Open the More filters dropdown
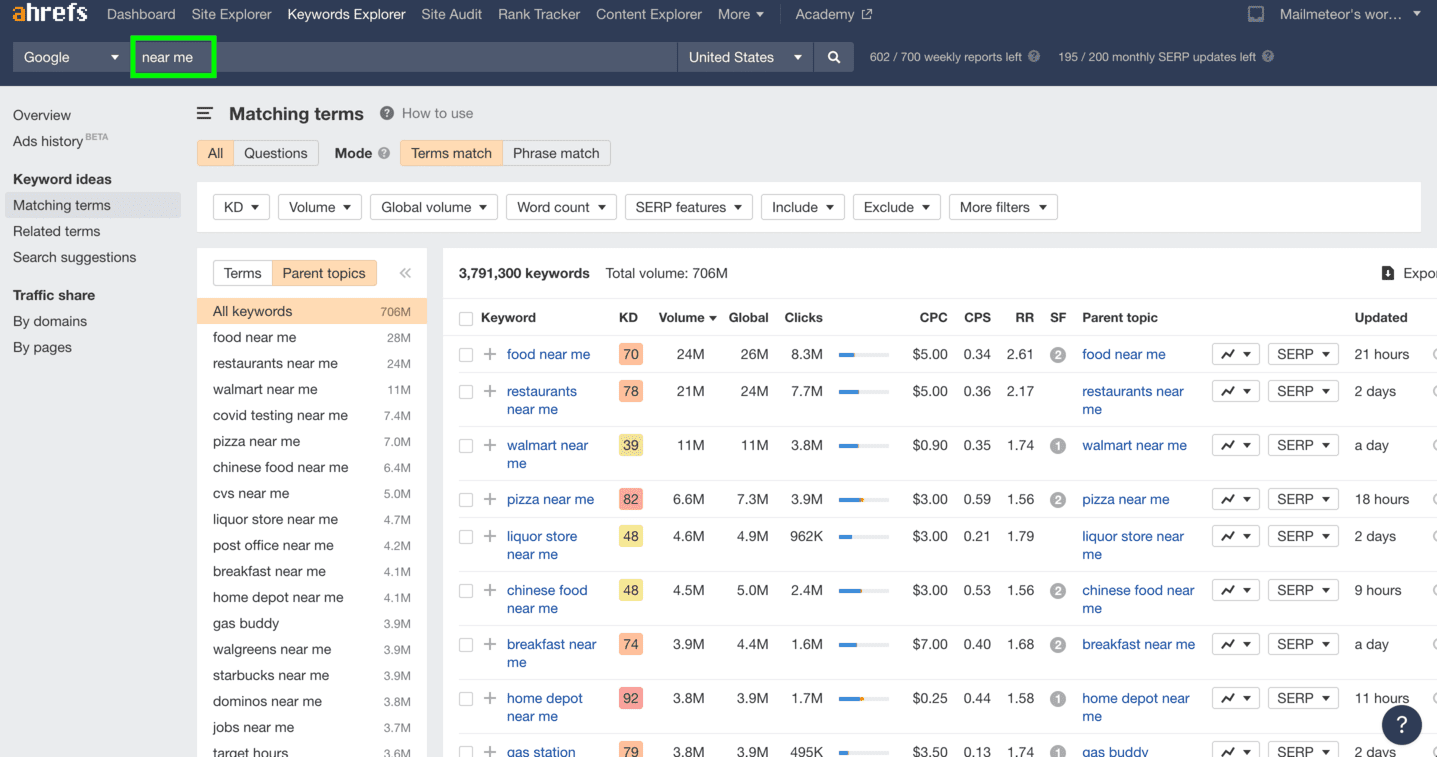Image resolution: width=1437 pixels, height=757 pixels. click(x=1003, y=207)
